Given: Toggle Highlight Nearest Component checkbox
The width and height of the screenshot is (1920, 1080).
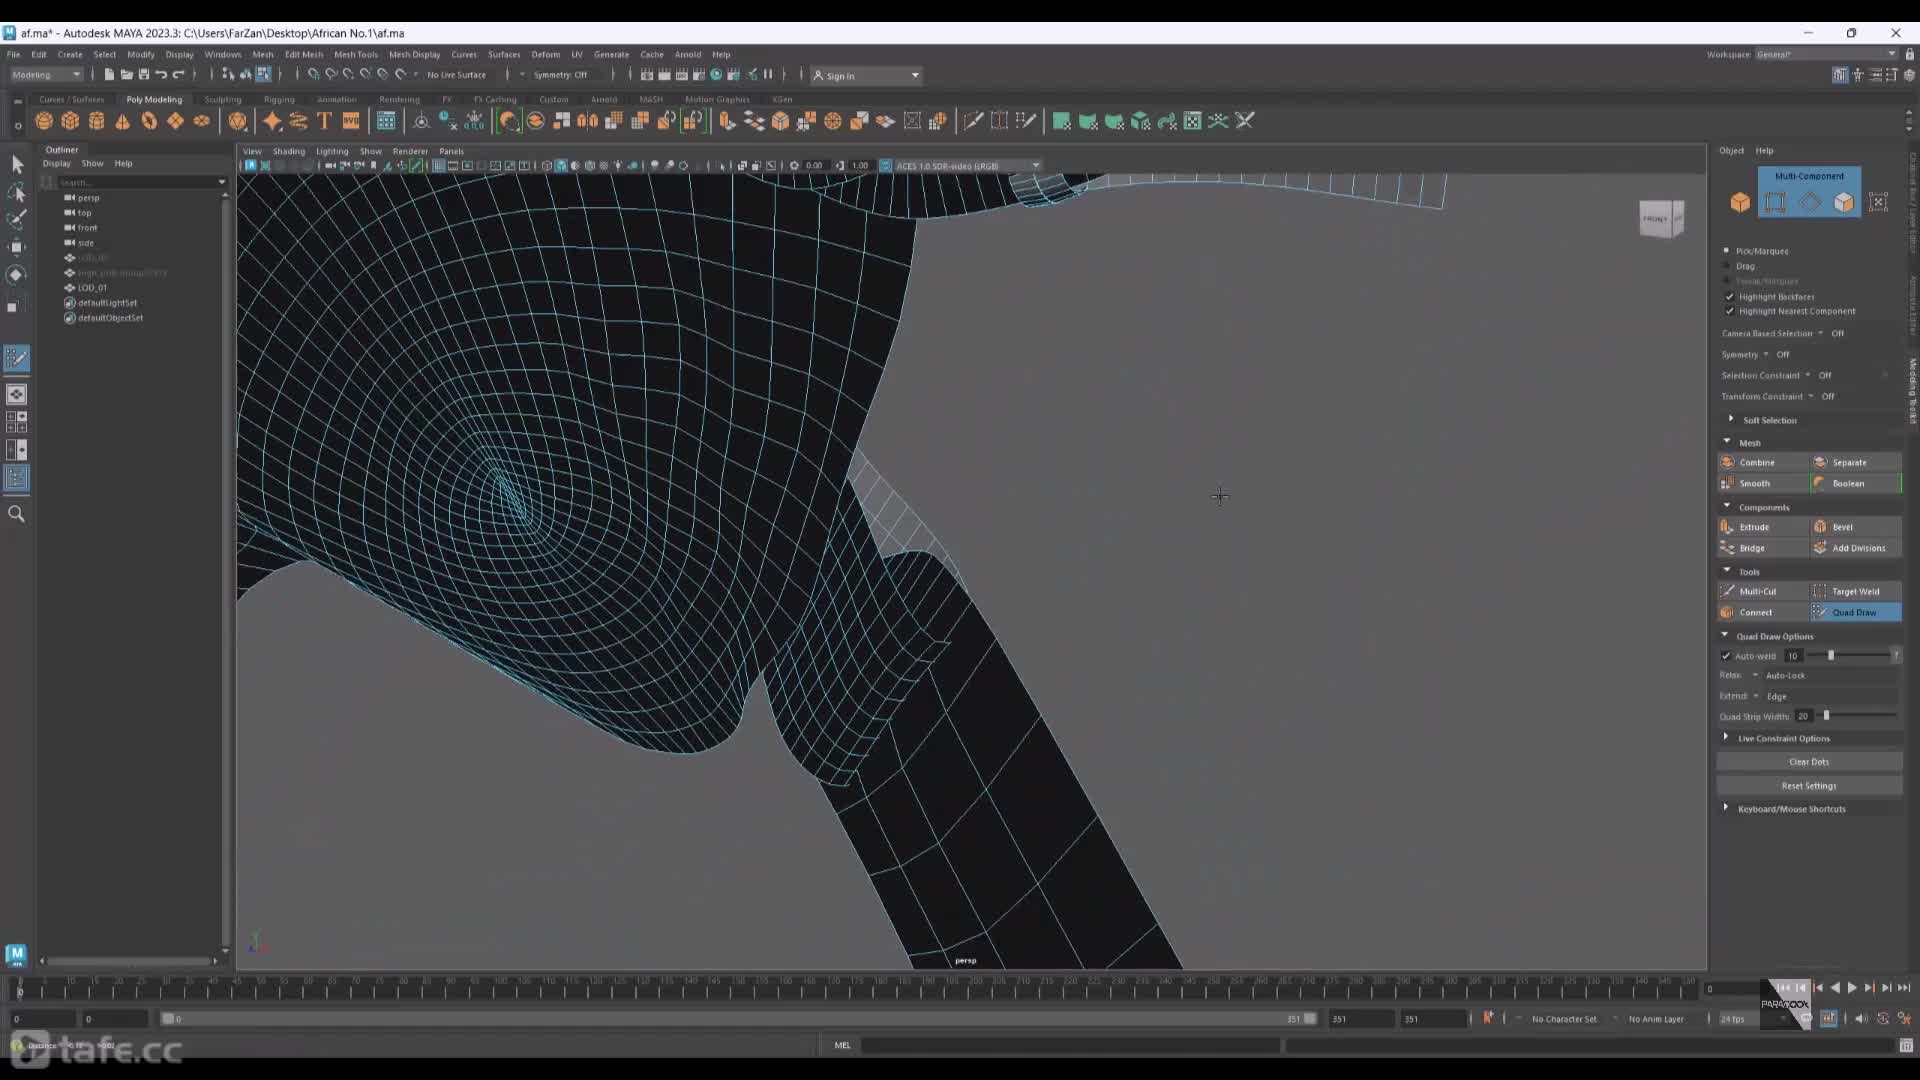Looking at the screenshot, I should [x=1730, y=311].
